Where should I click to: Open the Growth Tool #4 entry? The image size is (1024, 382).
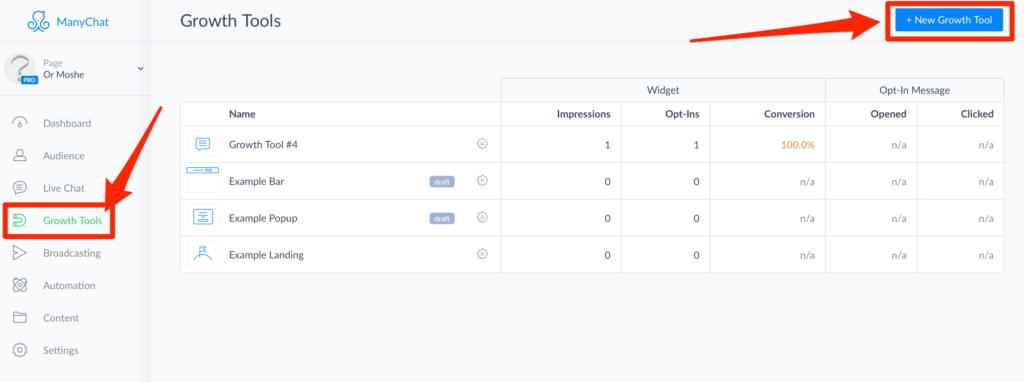click(x=263, y=144)
